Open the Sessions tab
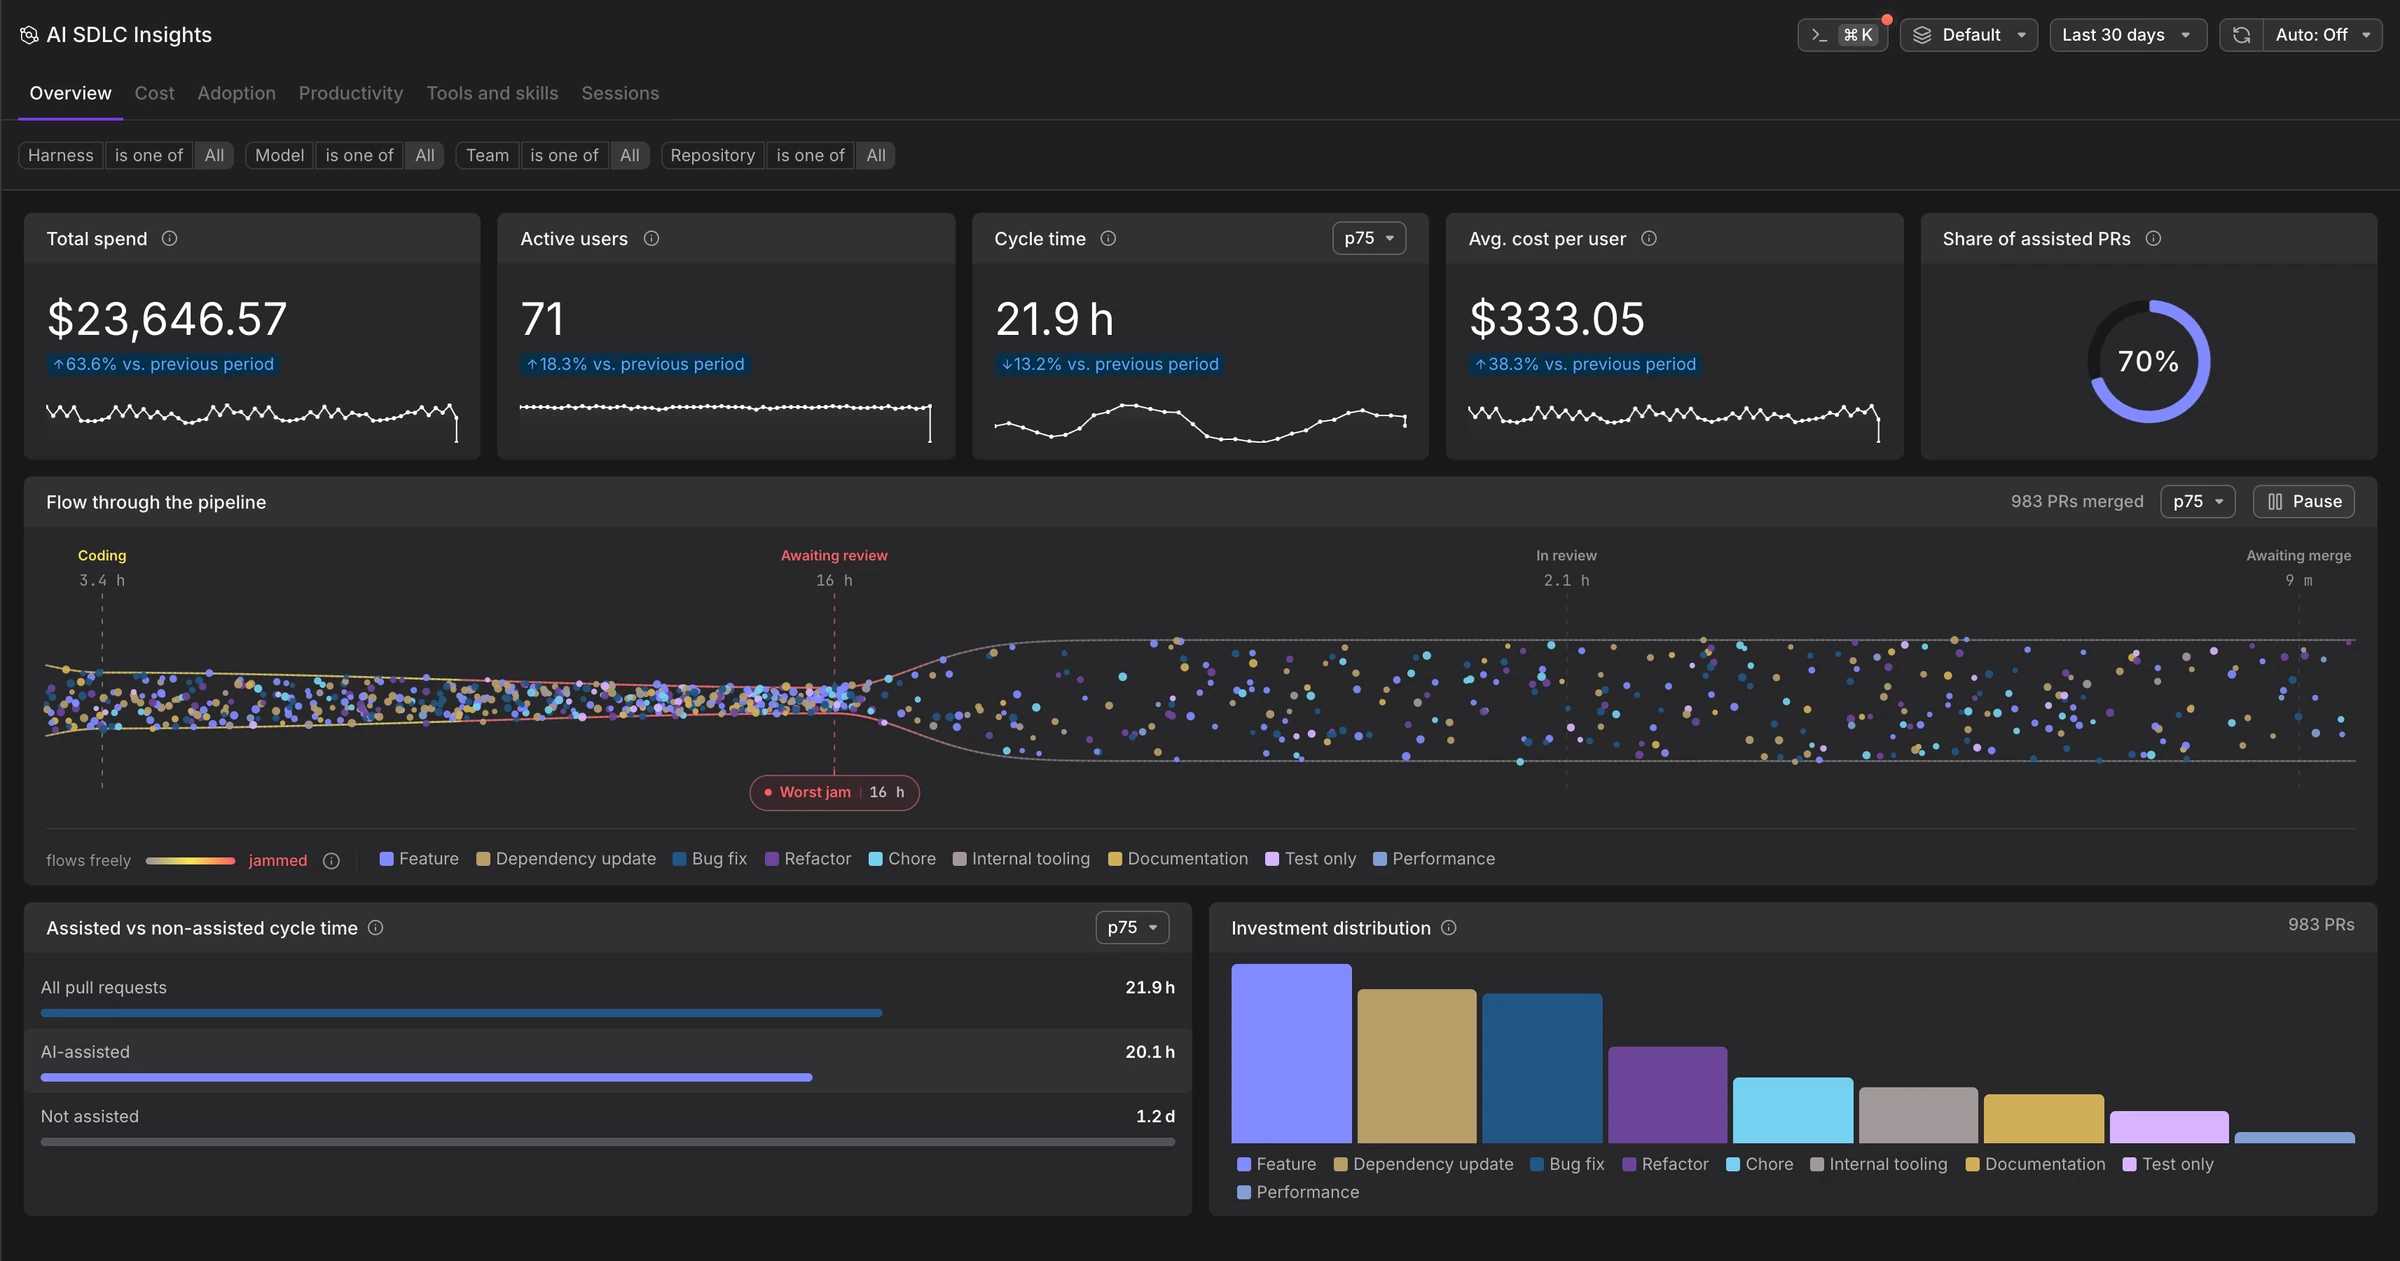Screen dimensions: 2400x1261 [x=620, y=93]
